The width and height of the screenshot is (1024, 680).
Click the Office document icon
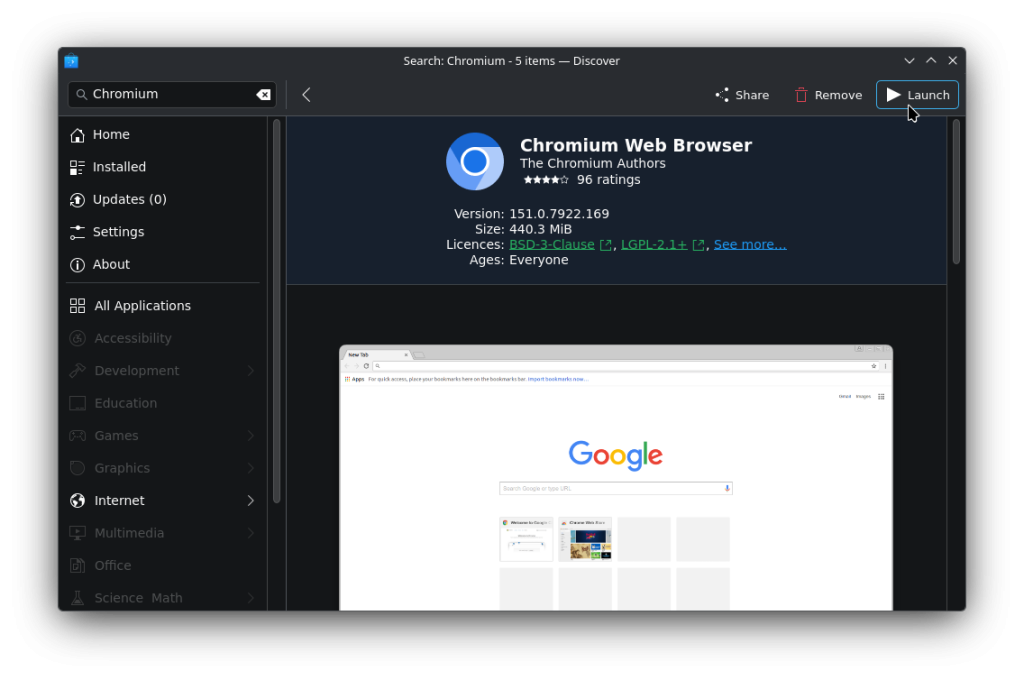pos(77,566)
